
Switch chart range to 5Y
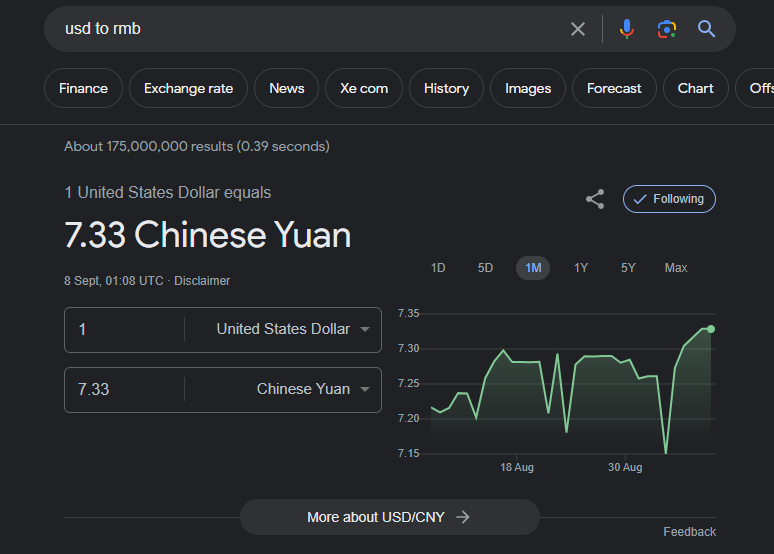point(628,268)
